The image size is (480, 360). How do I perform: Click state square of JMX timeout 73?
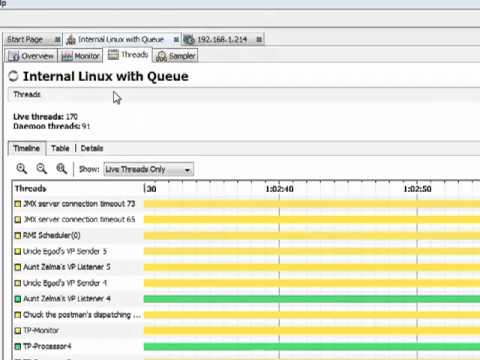(18, 204)
